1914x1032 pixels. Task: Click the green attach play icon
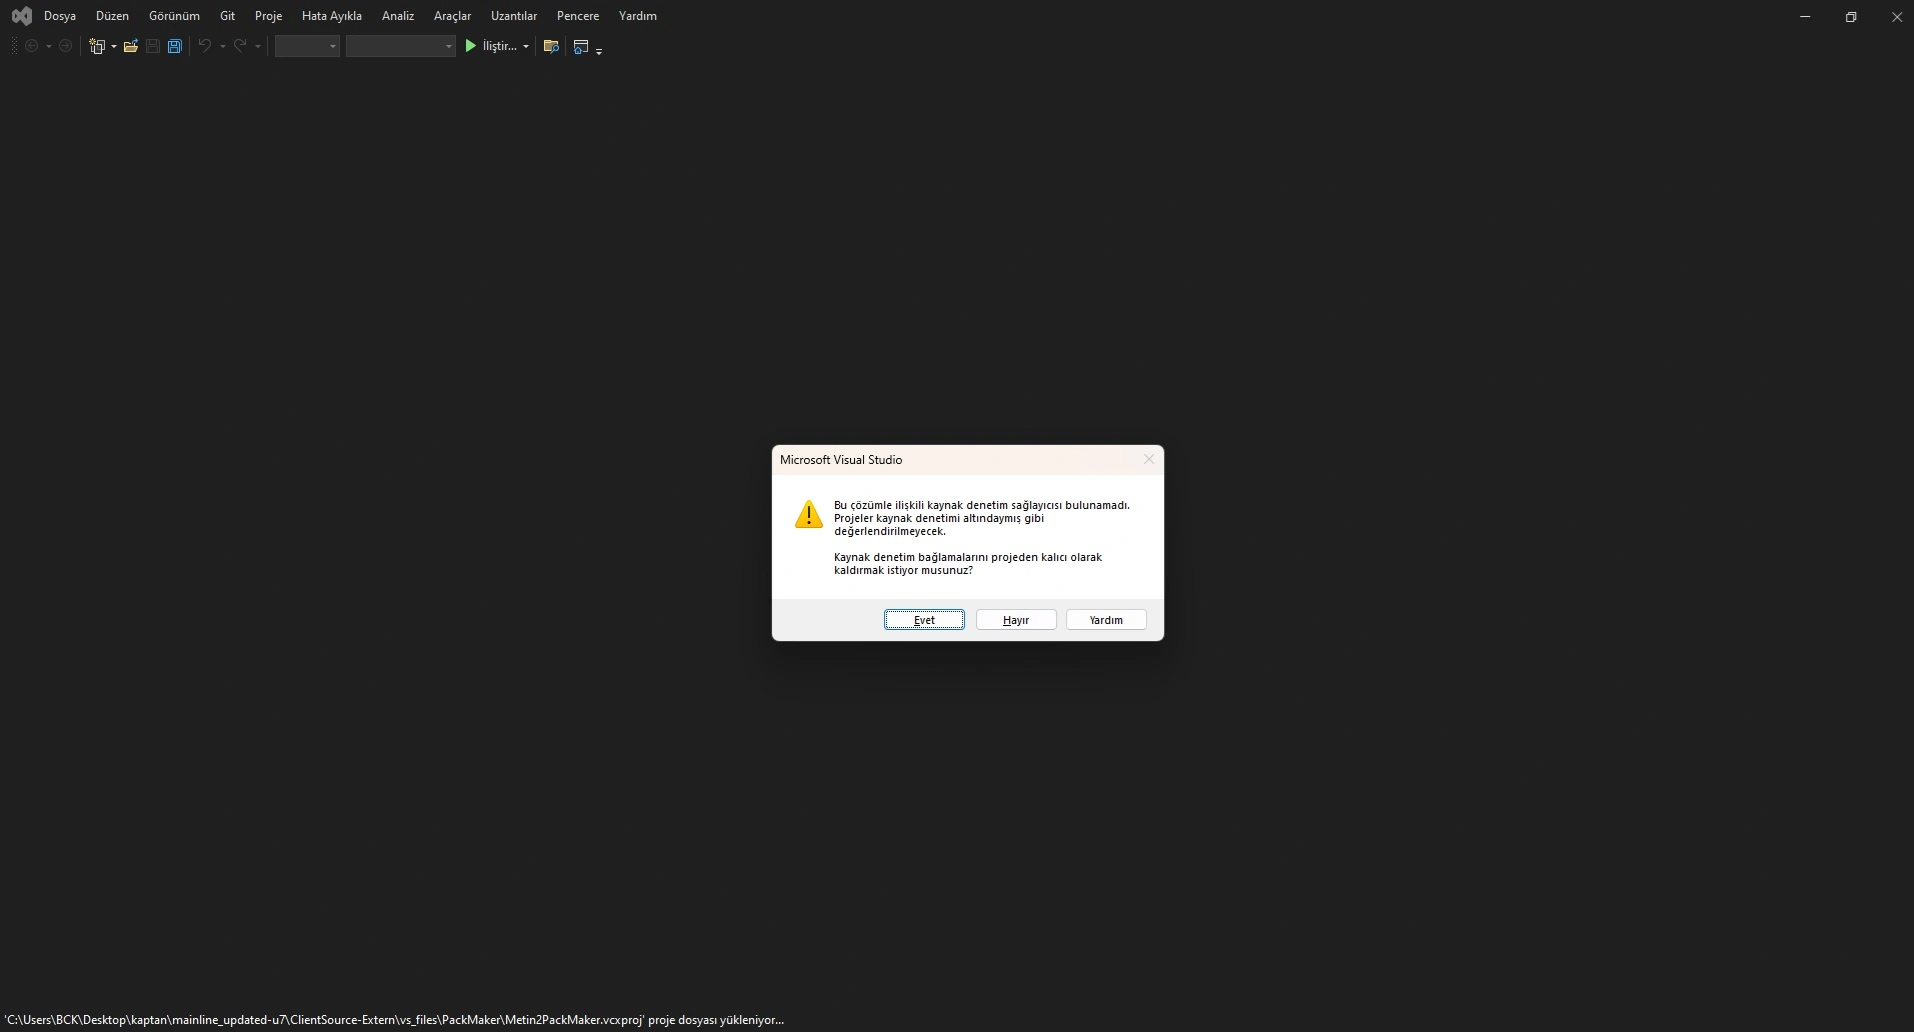click(x=470, y=46)
